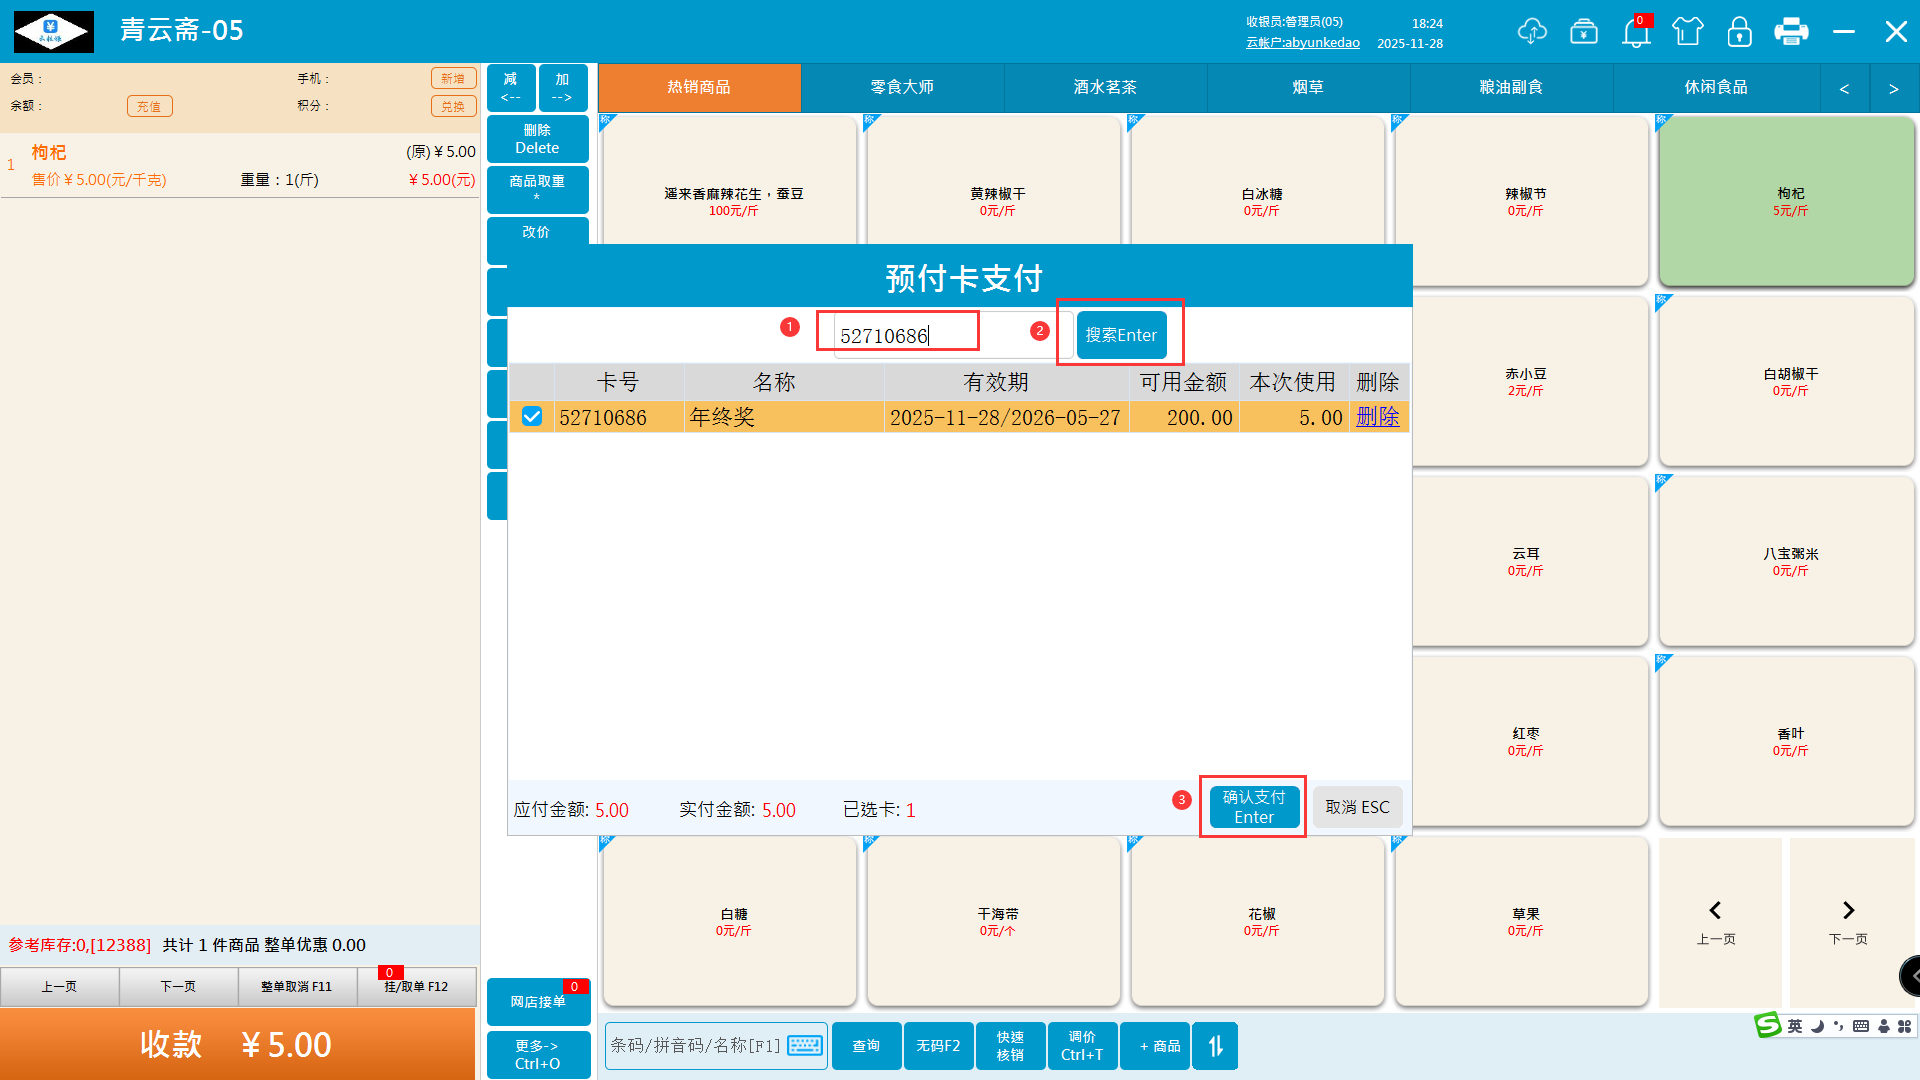Switch to the 酒水茗茶 category tab
This screenshot has height=1080, width=1920.
[1105, 87]
